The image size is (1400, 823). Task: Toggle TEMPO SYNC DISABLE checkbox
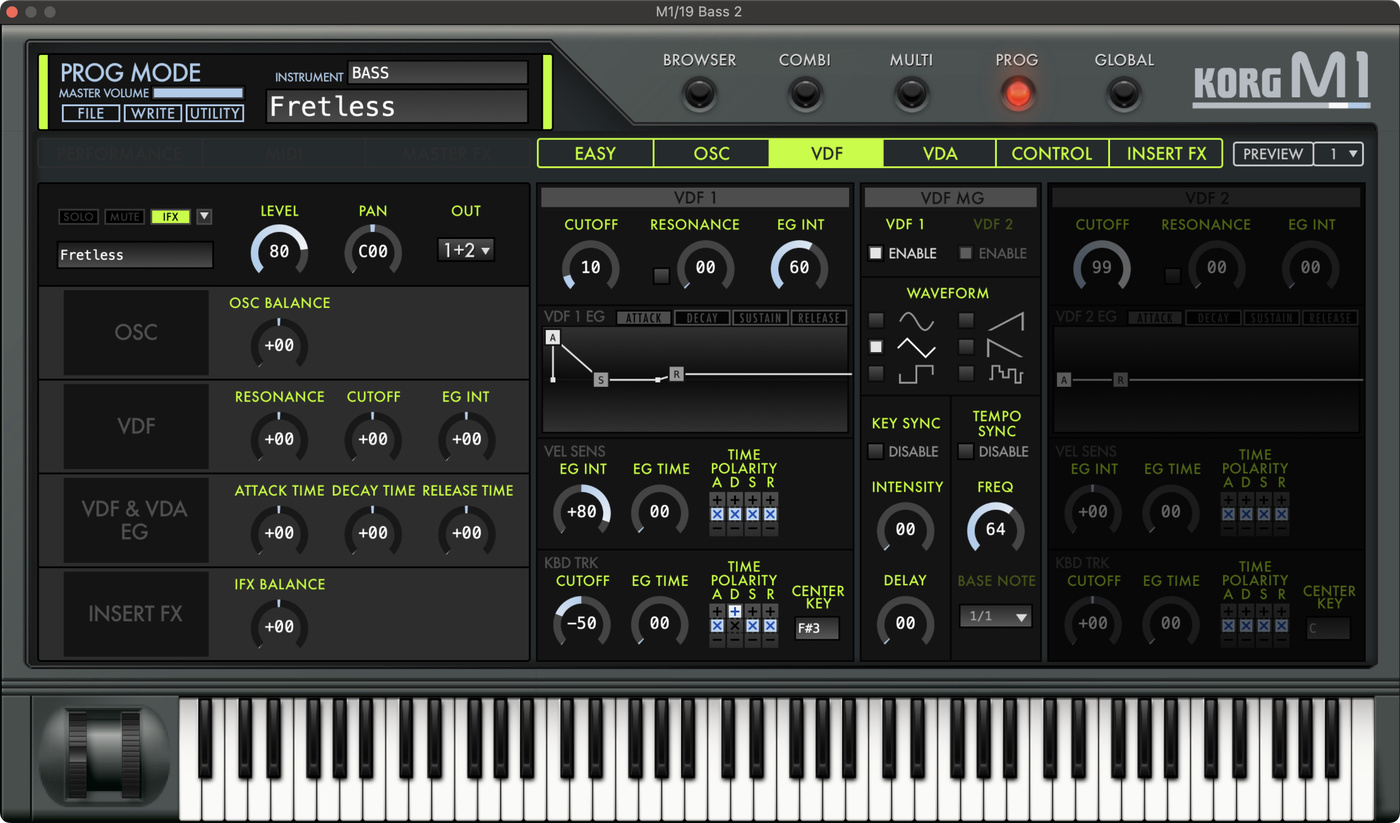965,451
